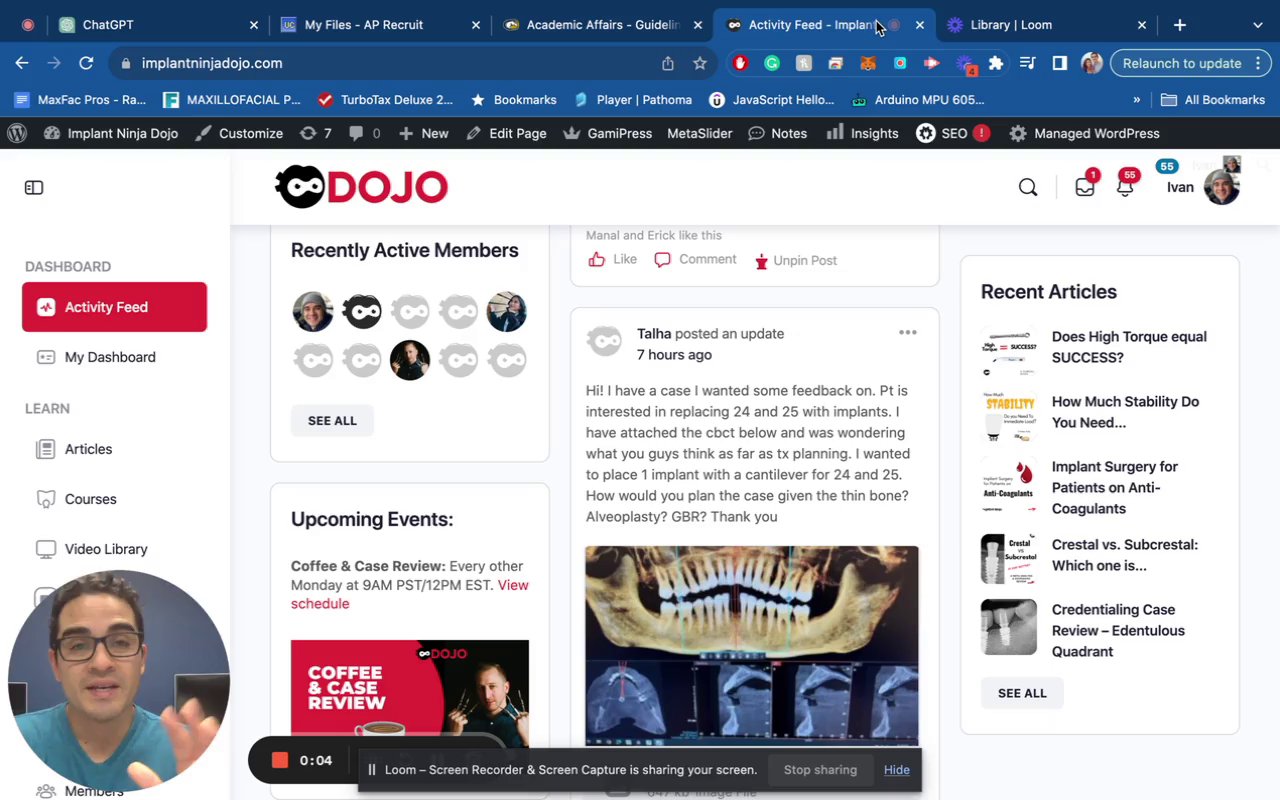Open article How Much Stability Do You Need
Screen dimensions: 1280x800
[1125, 412]
